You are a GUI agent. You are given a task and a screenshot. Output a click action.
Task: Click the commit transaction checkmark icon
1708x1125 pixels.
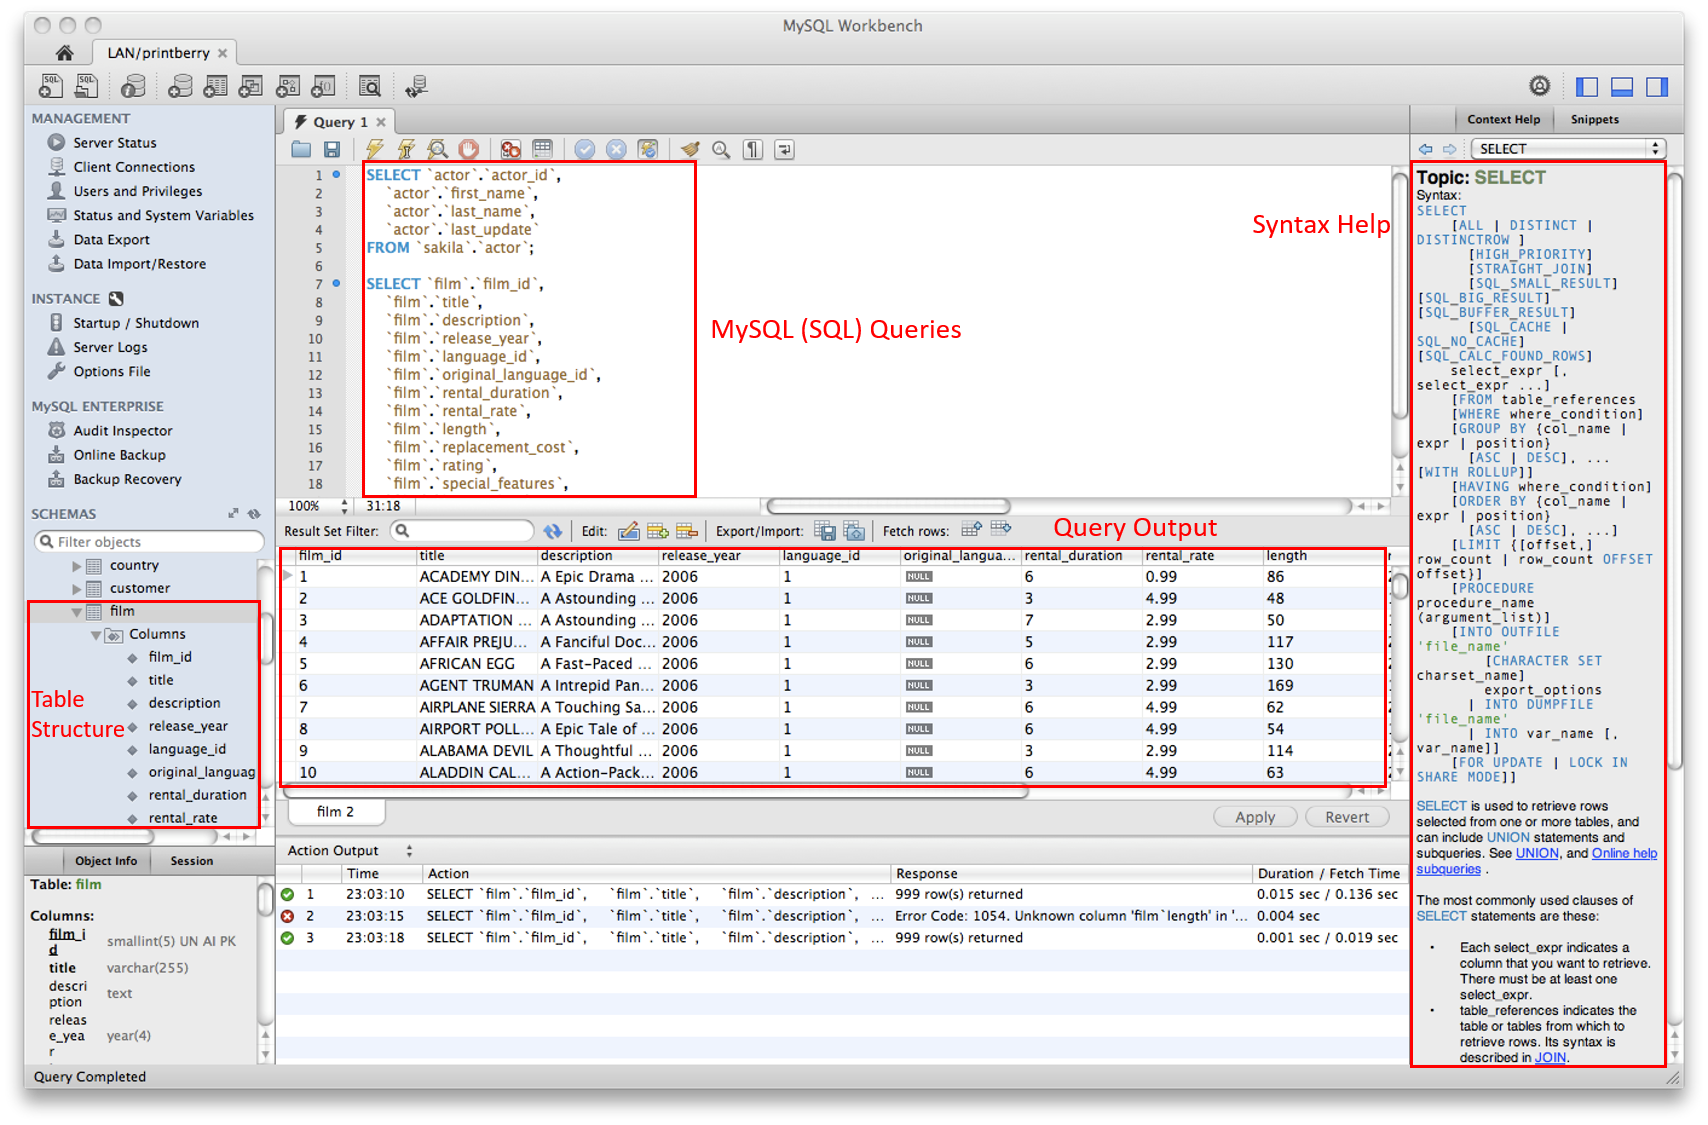[x=585, y=149]
